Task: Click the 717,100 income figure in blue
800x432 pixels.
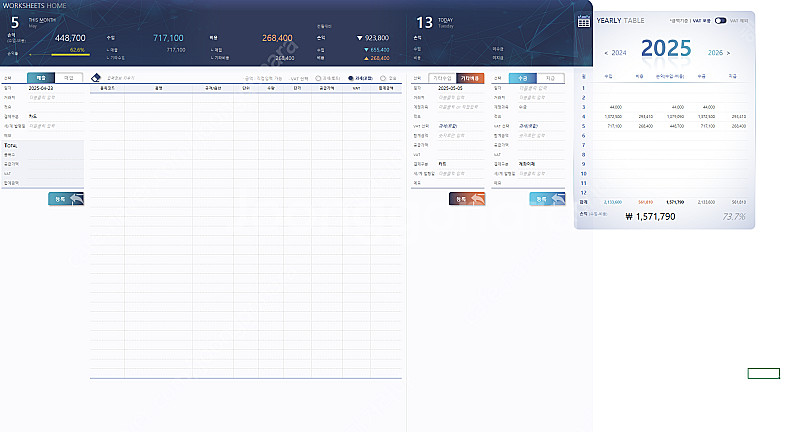Action: 168,38
